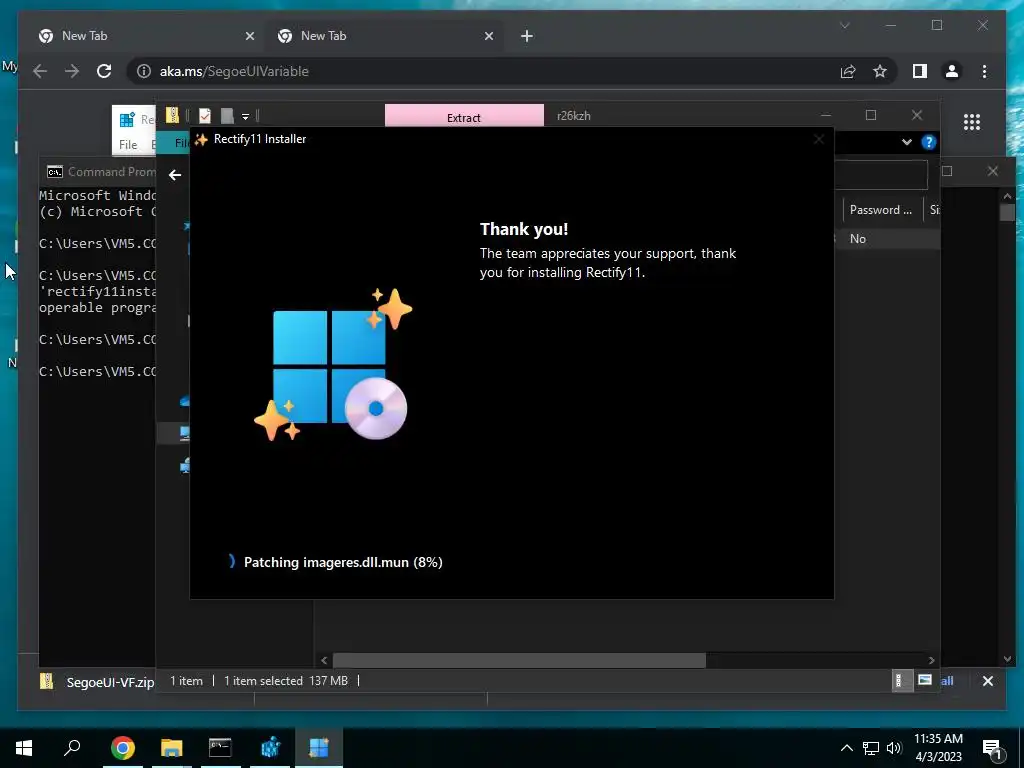Open Windows taskbar search

click(72, 748)
